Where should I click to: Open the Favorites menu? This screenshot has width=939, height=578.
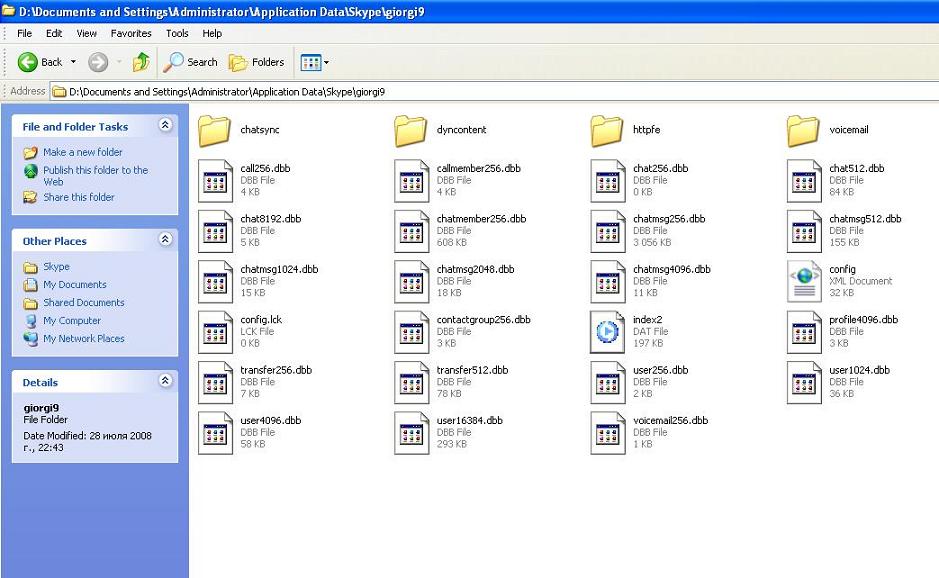tap(131, 33)
